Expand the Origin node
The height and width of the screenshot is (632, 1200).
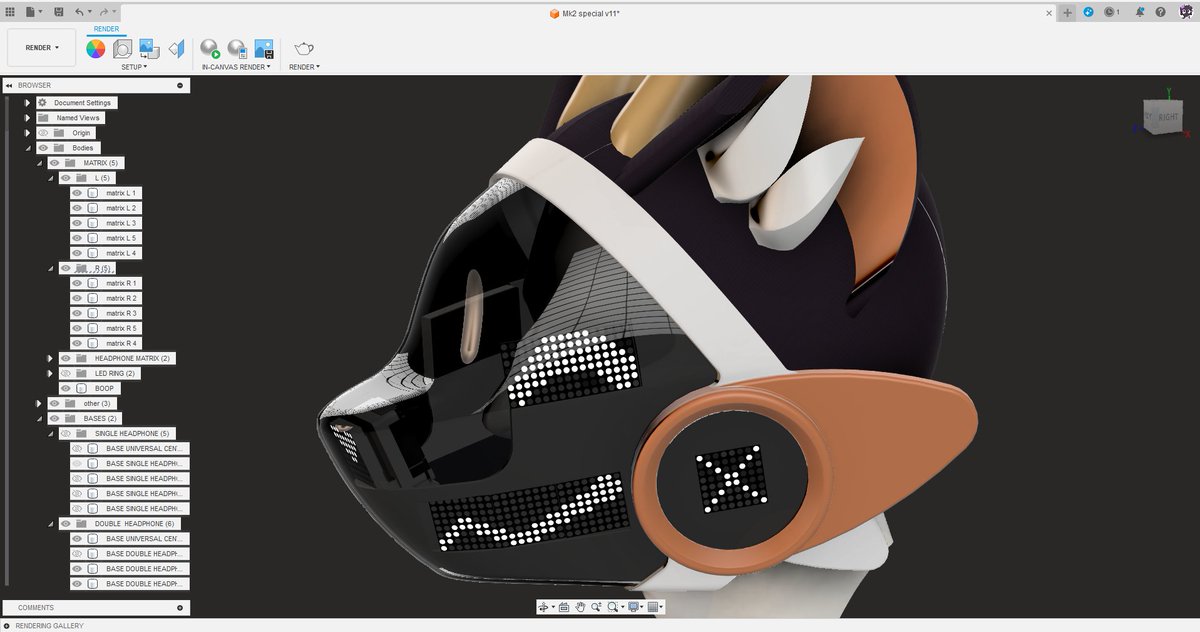click(x=28, y=133)
